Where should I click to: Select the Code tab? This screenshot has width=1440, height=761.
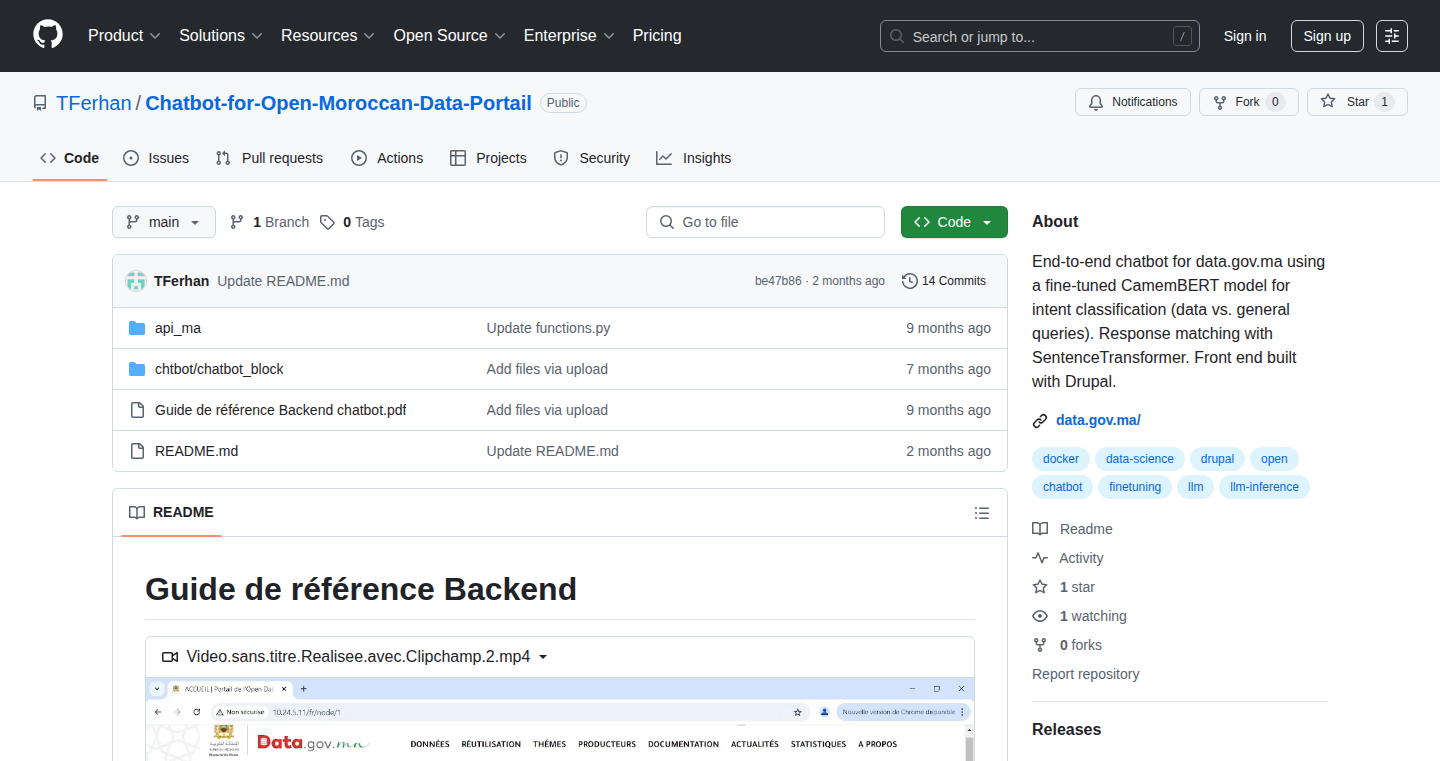click(x=70, y=158)
